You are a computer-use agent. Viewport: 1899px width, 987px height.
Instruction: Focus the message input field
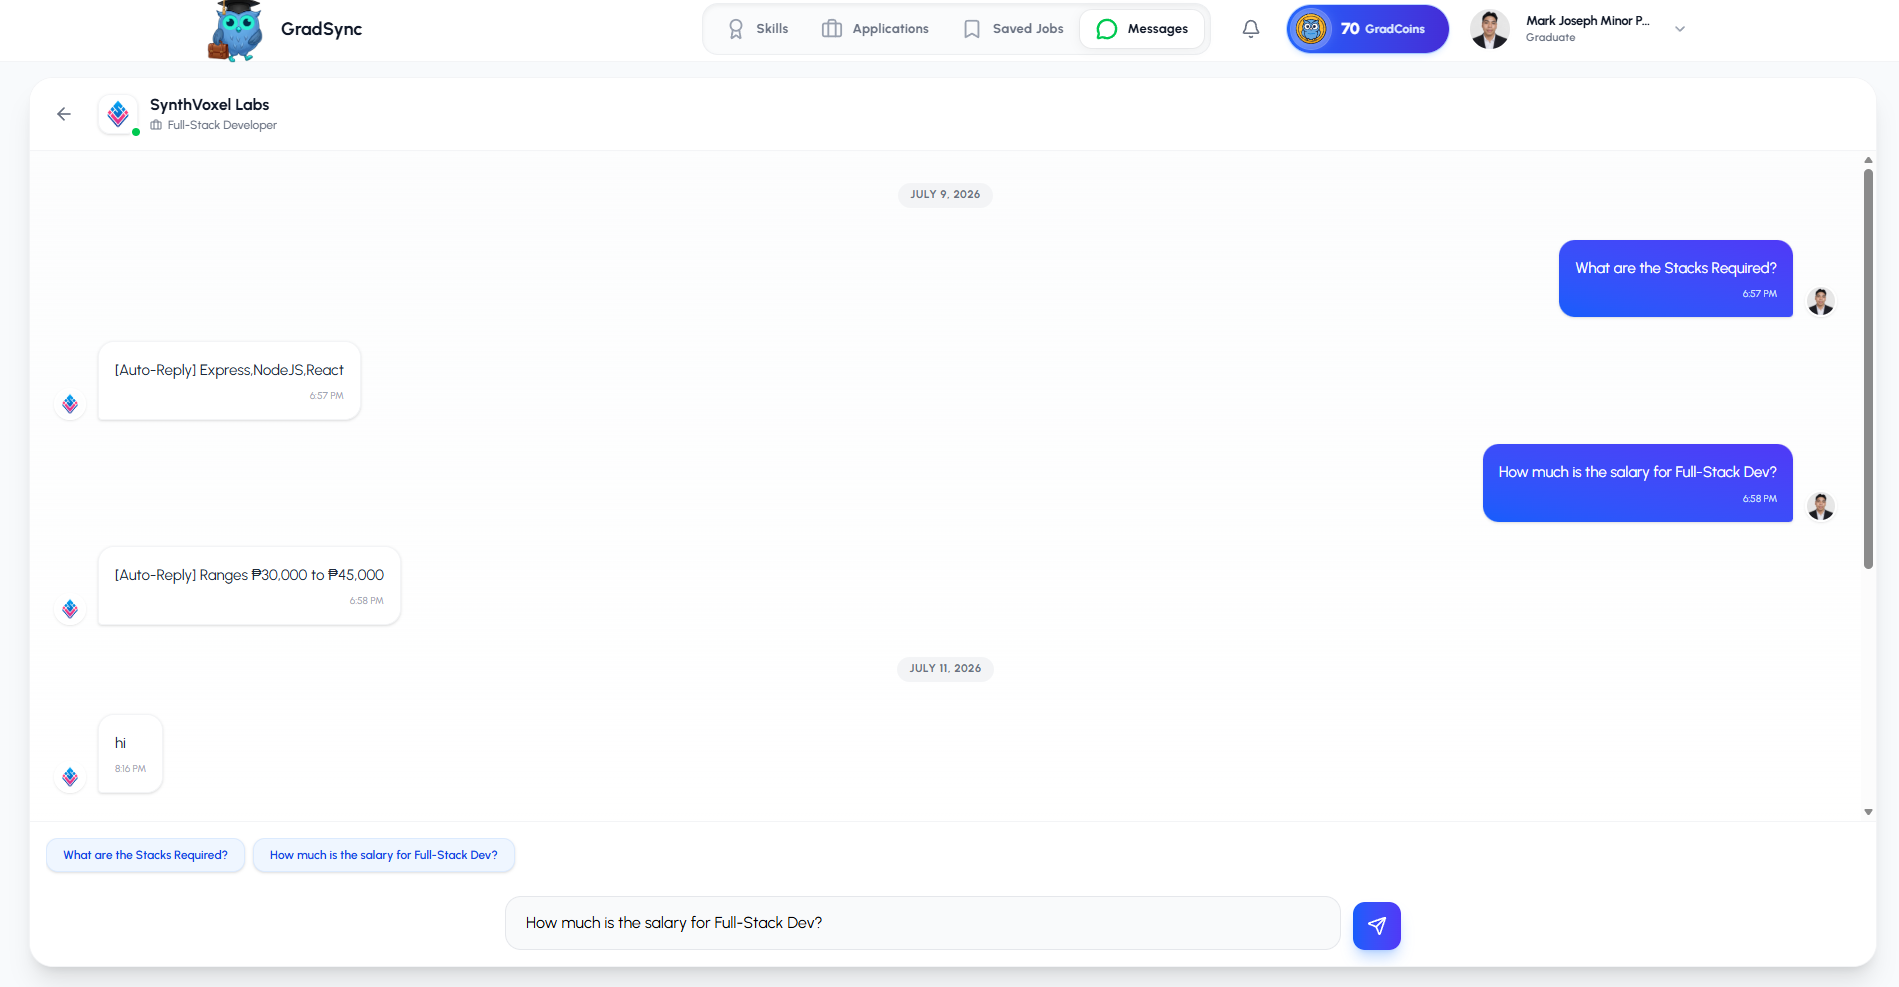point(922,923)
